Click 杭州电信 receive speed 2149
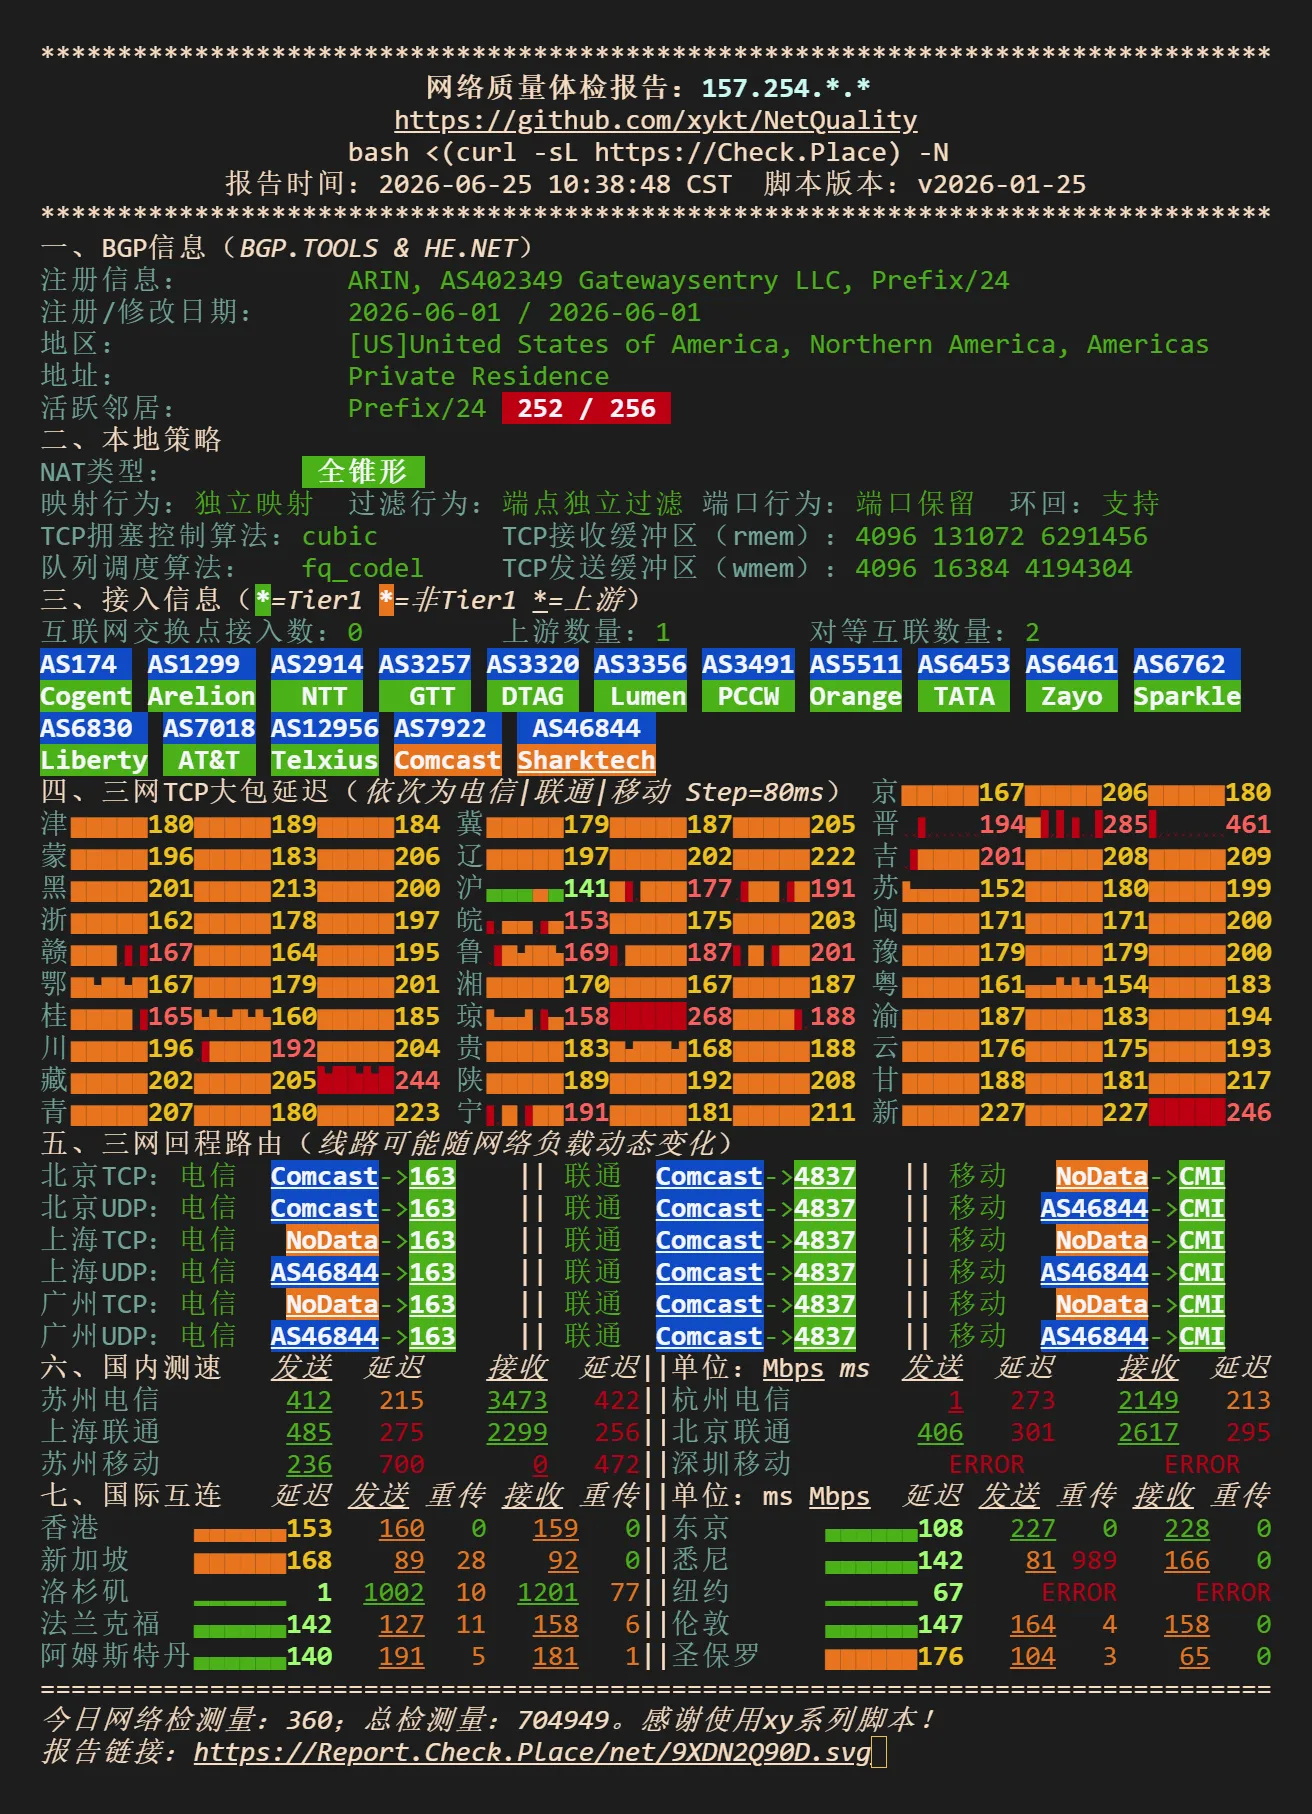 (1148, 1400)
